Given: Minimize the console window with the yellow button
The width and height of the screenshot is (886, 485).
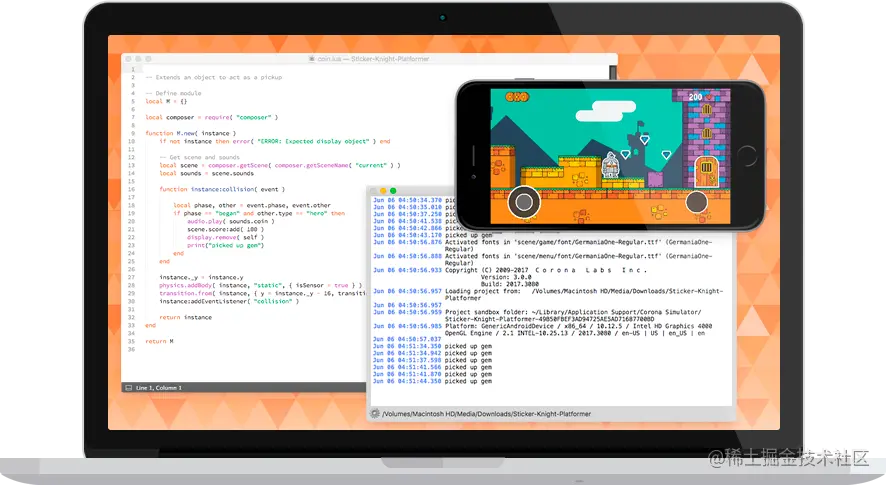Looking at the screenshot, I should tap(383, 191).
